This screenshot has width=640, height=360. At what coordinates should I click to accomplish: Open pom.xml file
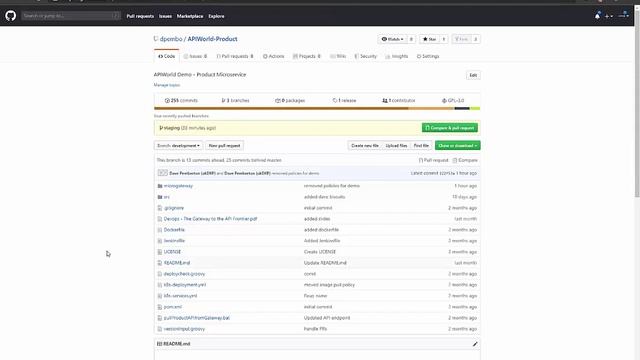click(x=173, y=307)
